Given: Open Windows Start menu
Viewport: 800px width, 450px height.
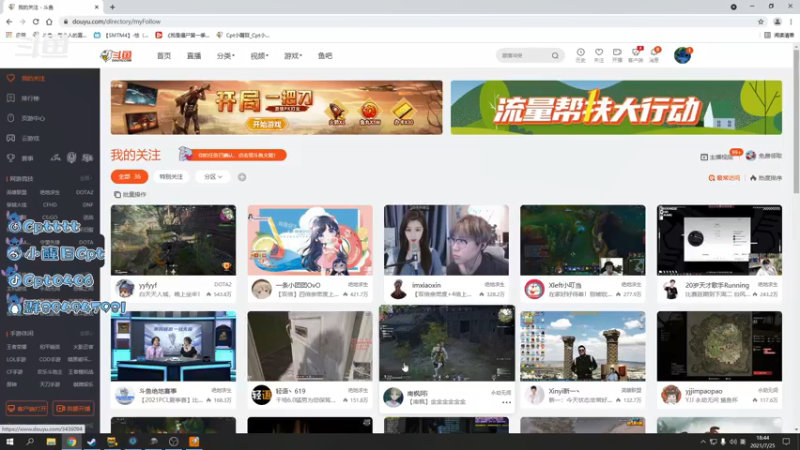Looking at the screenshot, I should point(10,441).
